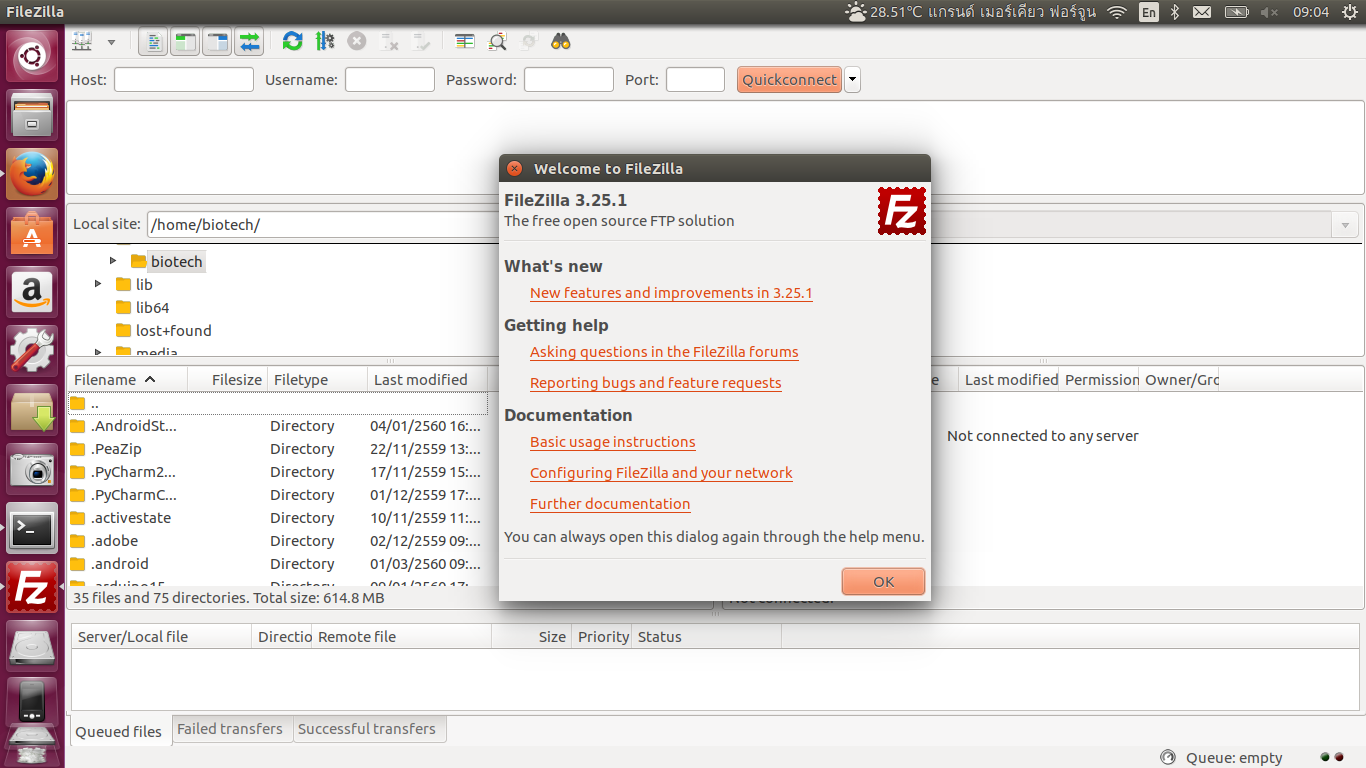The image size is (1366, 768).
Task: Open Terminal from the launcher
Action: pyautogui.click(x=32, y=528)
